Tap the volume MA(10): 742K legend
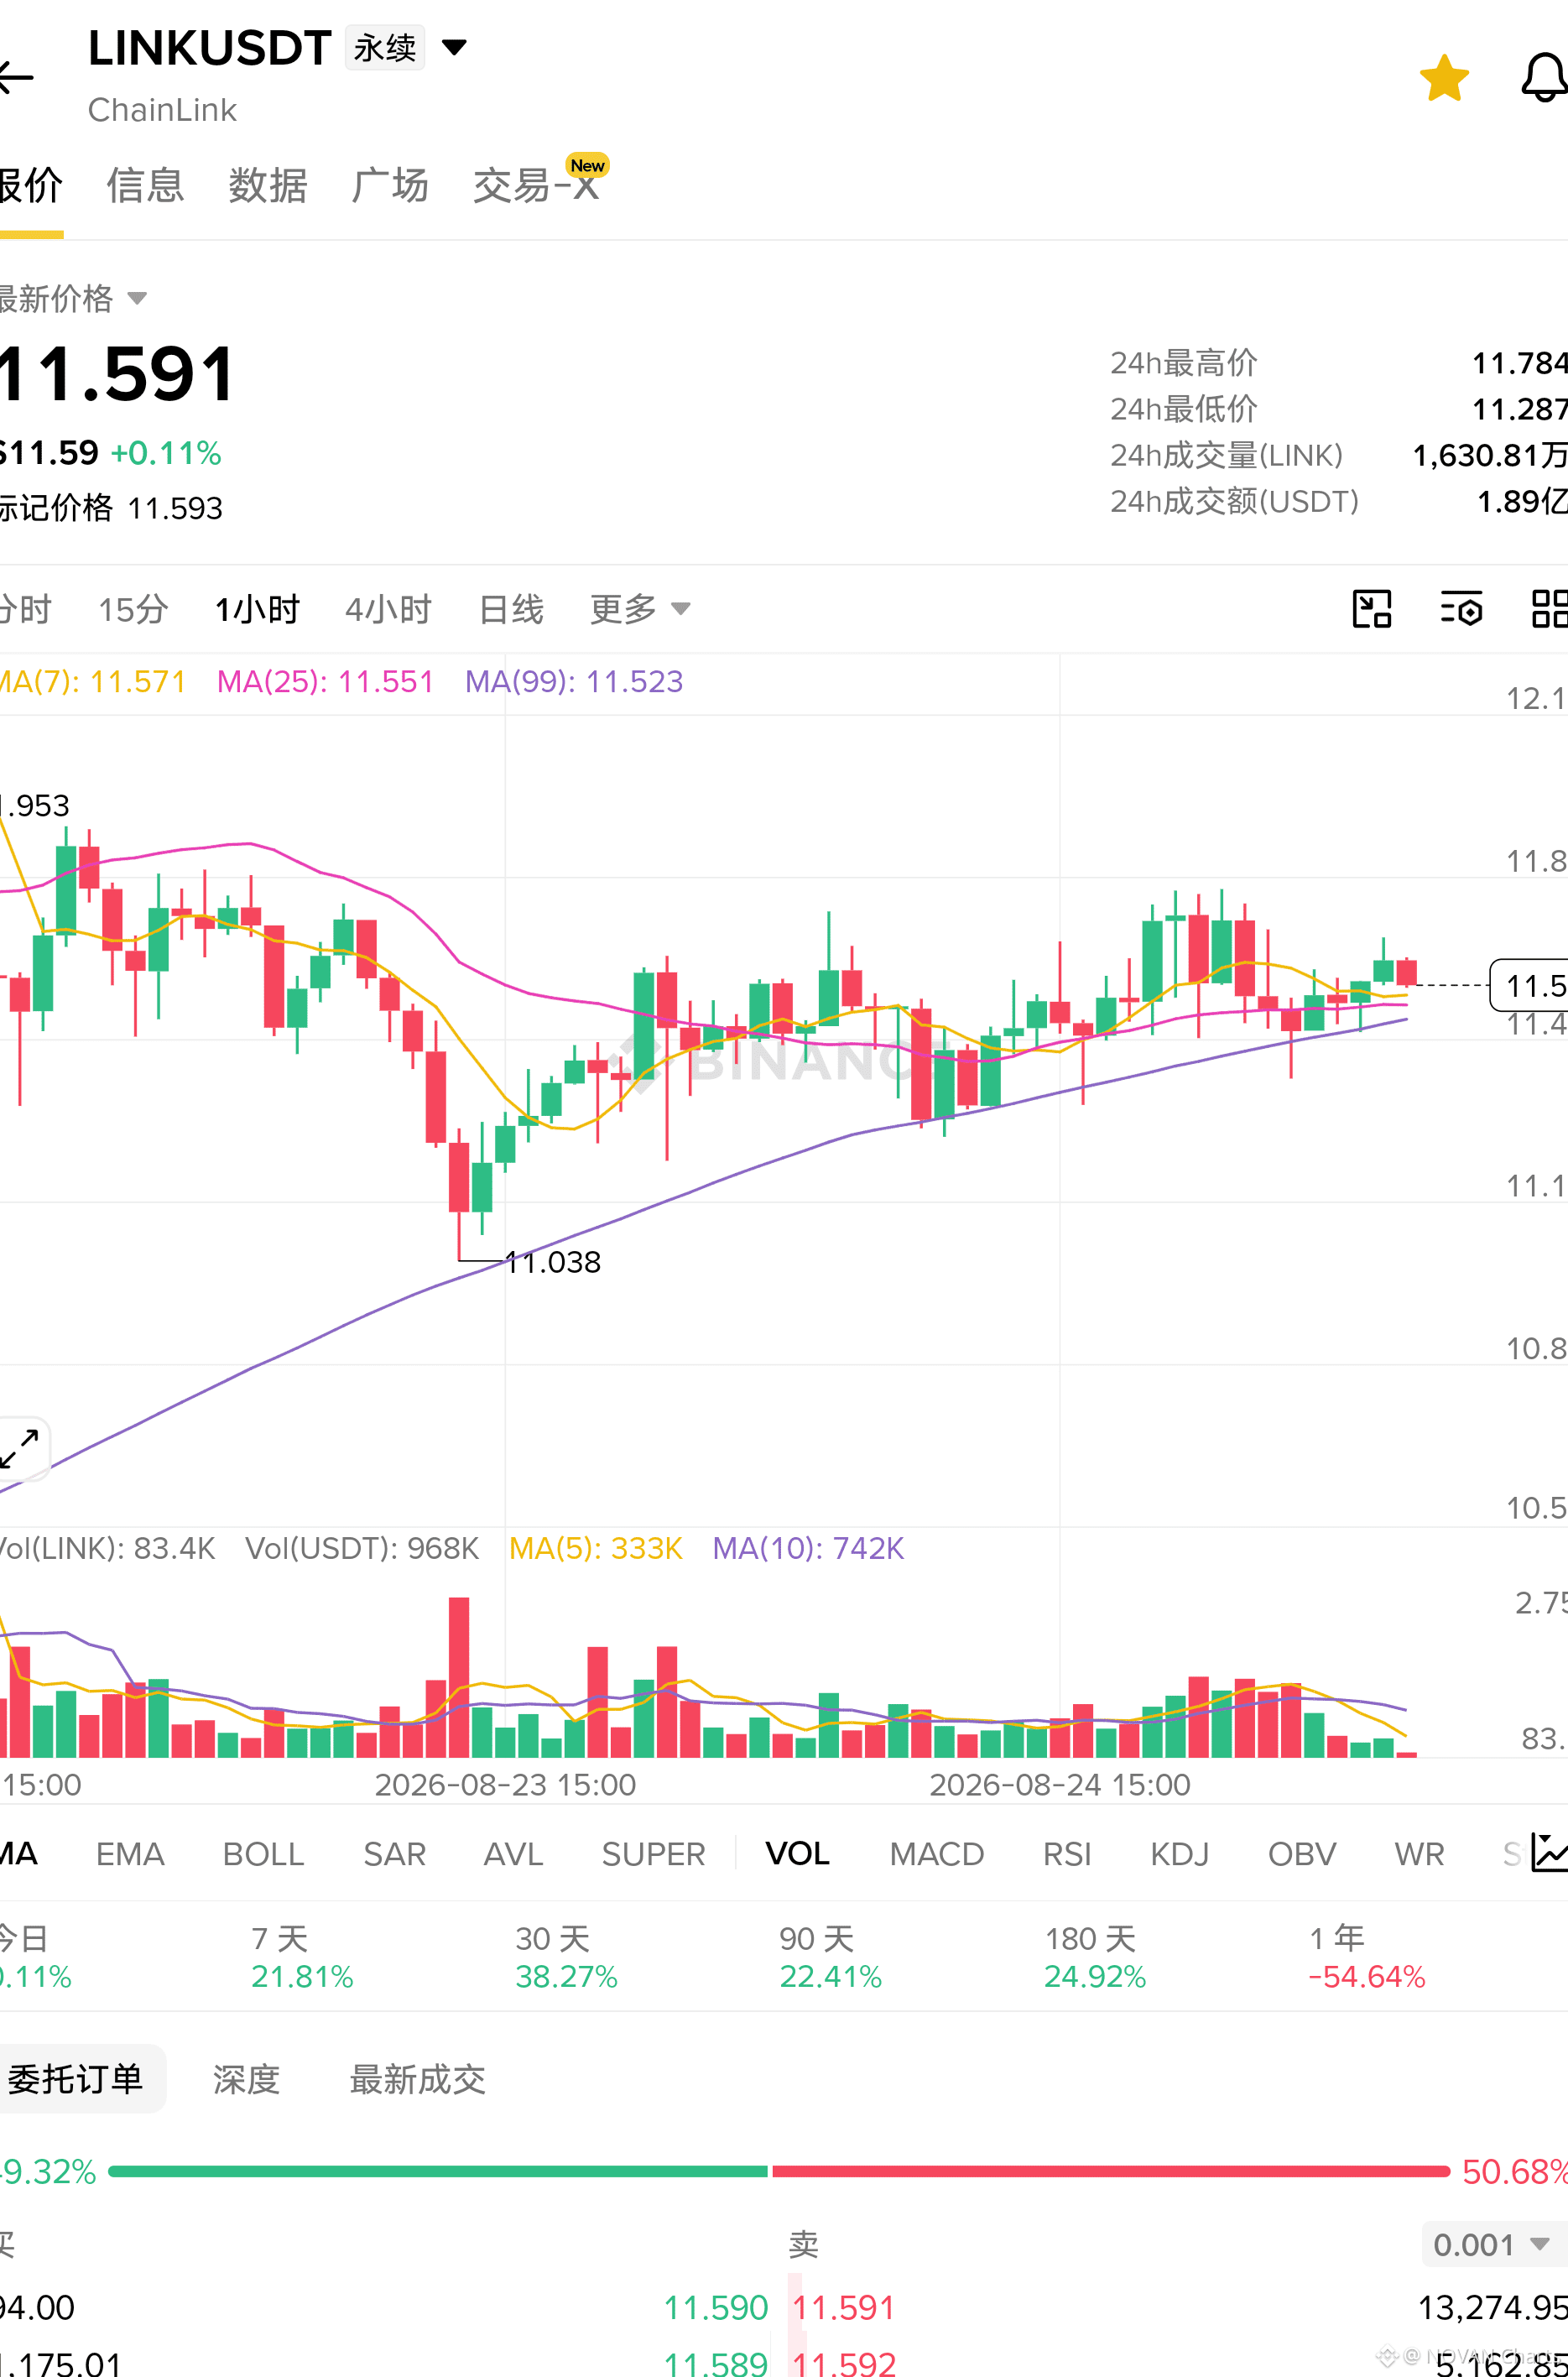Screen dimensions: 1568x2377 point(808,1548)
